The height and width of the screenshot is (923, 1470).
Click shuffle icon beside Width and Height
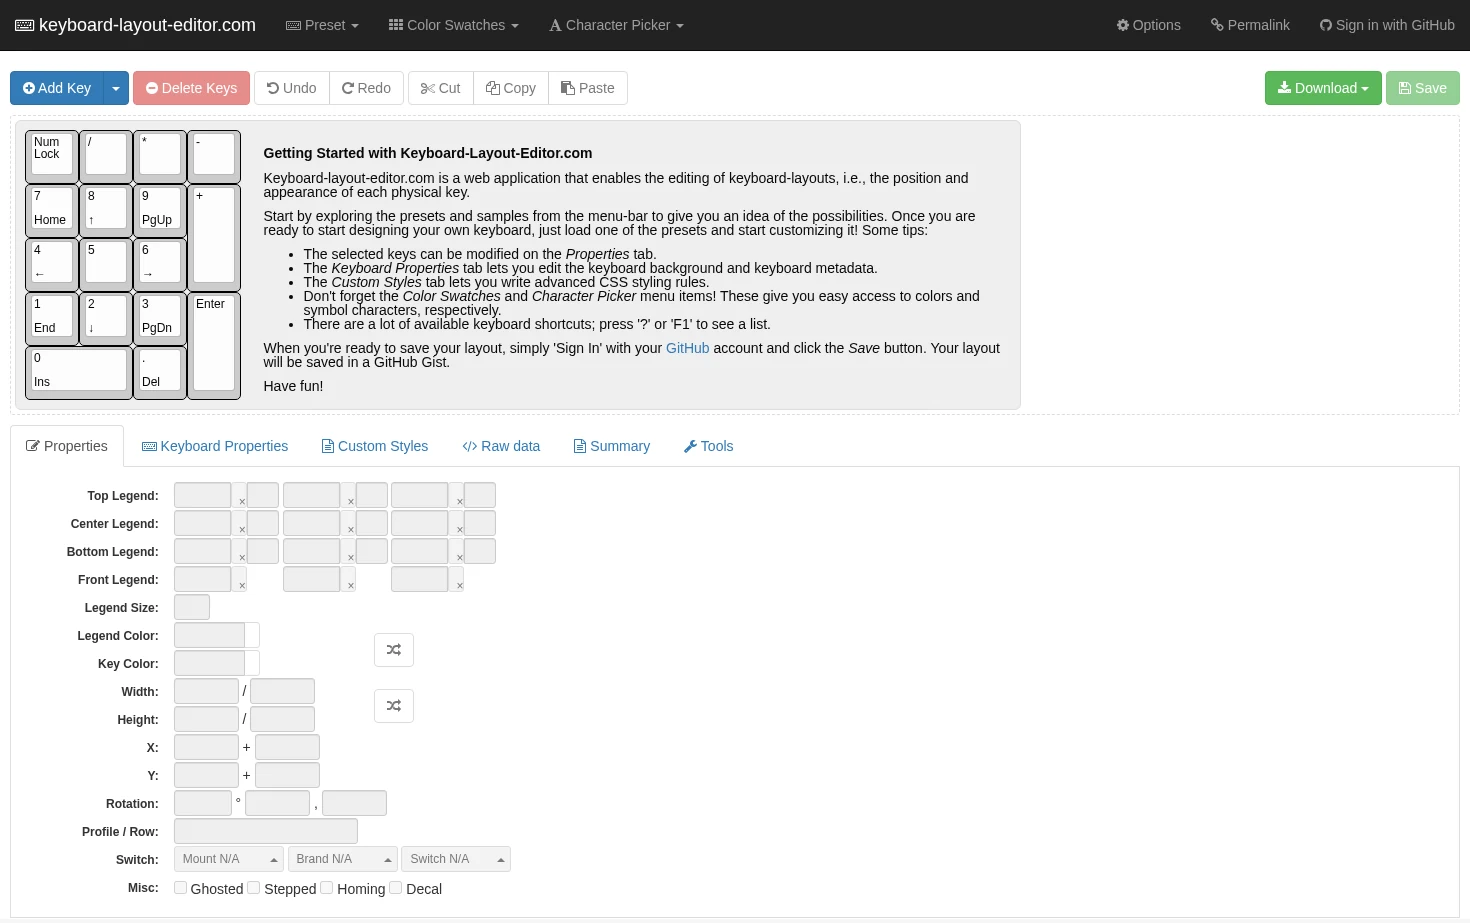pos(394,706)
